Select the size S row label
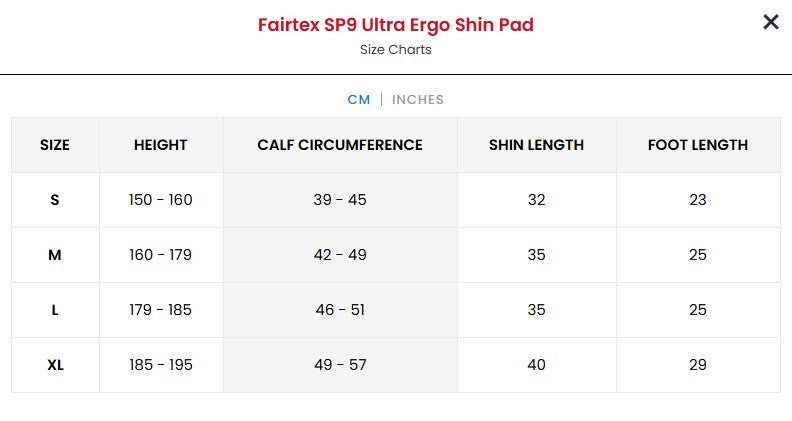Screen dimensions: 792x421 pyautogui.click(x=55, y=200)
